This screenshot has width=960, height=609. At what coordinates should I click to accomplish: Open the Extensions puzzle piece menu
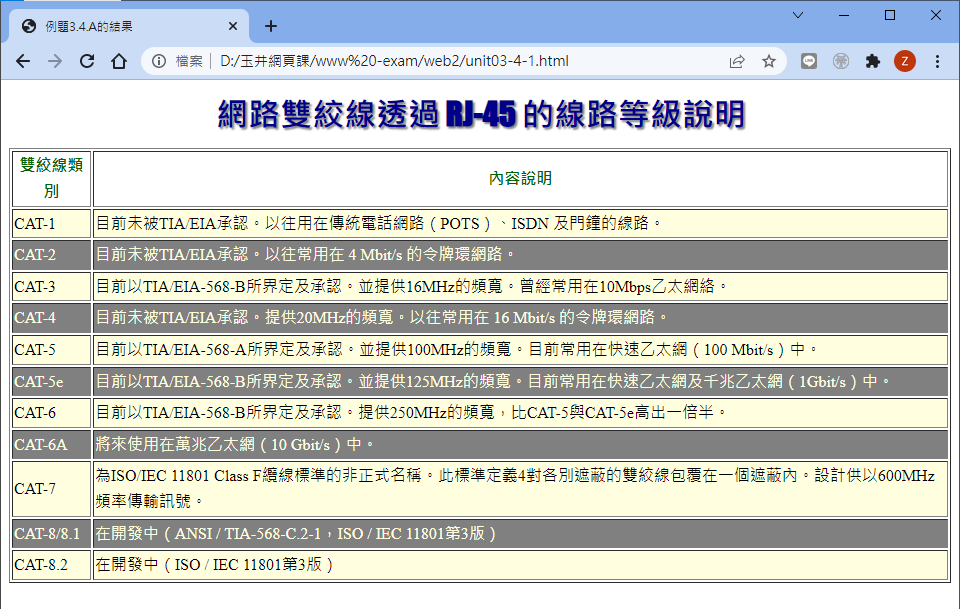click(x=873, y=61)
